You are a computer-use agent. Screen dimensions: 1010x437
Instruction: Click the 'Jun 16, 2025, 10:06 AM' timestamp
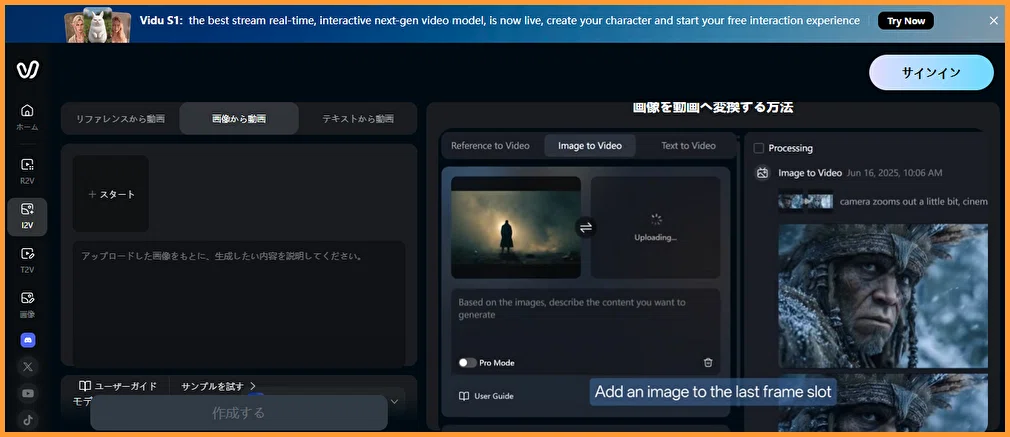pos(895,173)
